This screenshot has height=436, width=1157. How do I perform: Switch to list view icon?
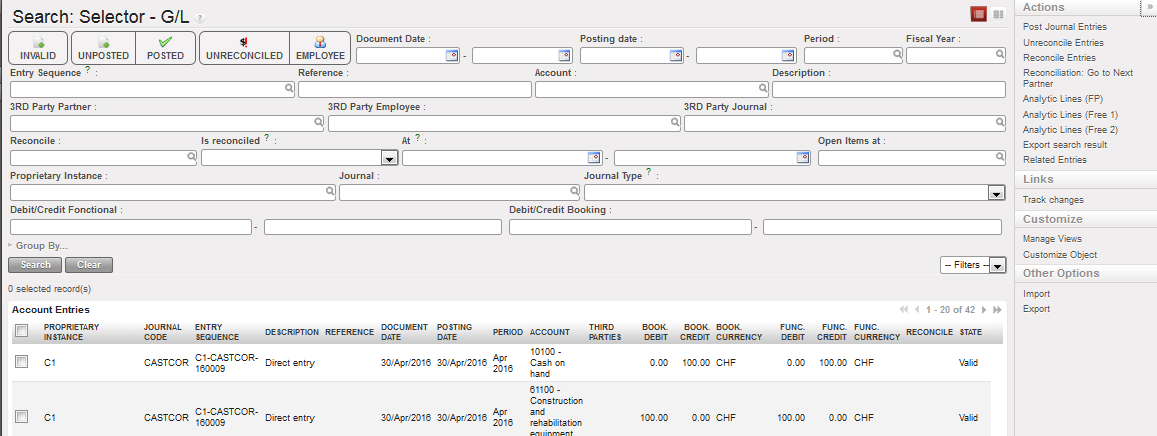tap(979, 14)
